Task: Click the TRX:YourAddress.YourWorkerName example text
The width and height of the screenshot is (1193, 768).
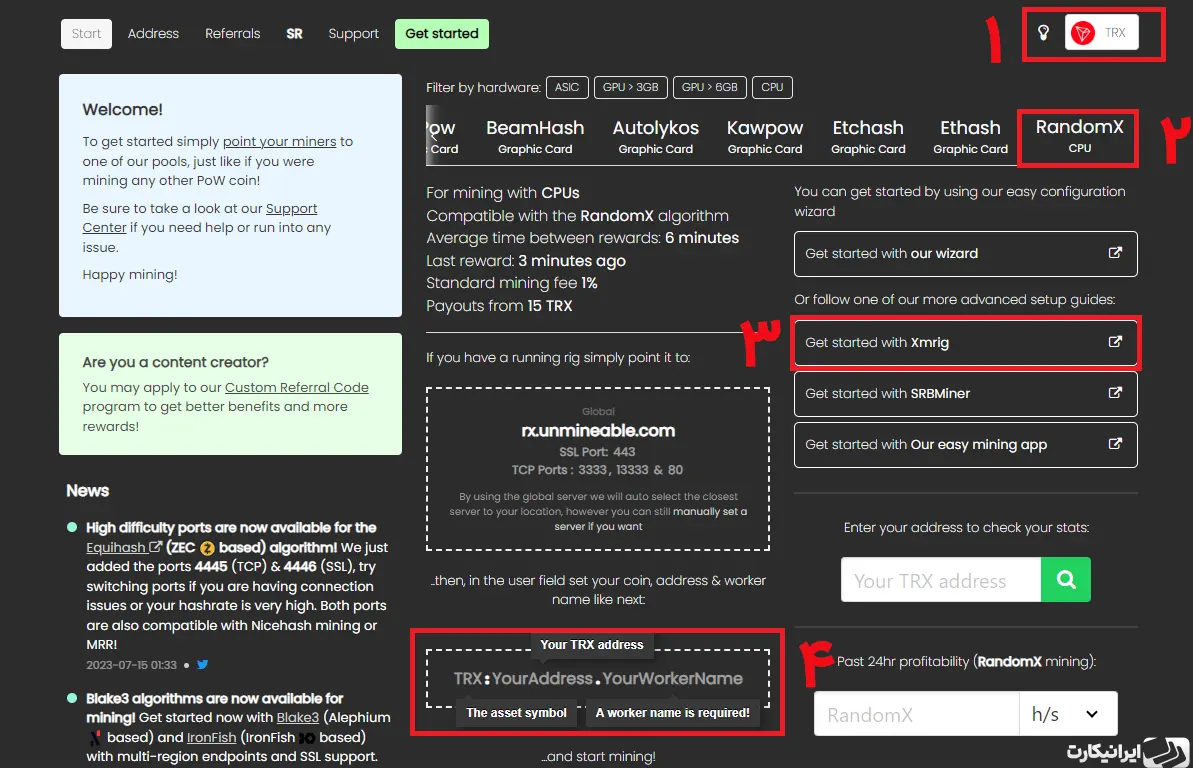Action: point(598,678)
